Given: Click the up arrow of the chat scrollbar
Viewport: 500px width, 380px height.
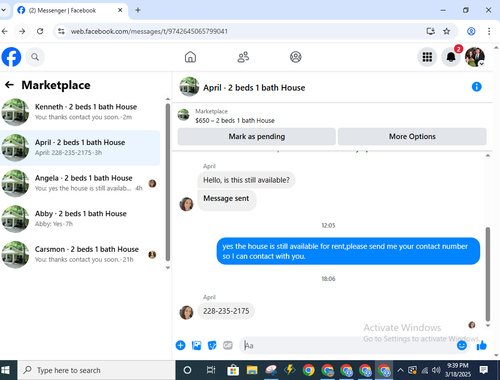Looking at the screenshot, I should pyautogui.click(x=488, y=155).
